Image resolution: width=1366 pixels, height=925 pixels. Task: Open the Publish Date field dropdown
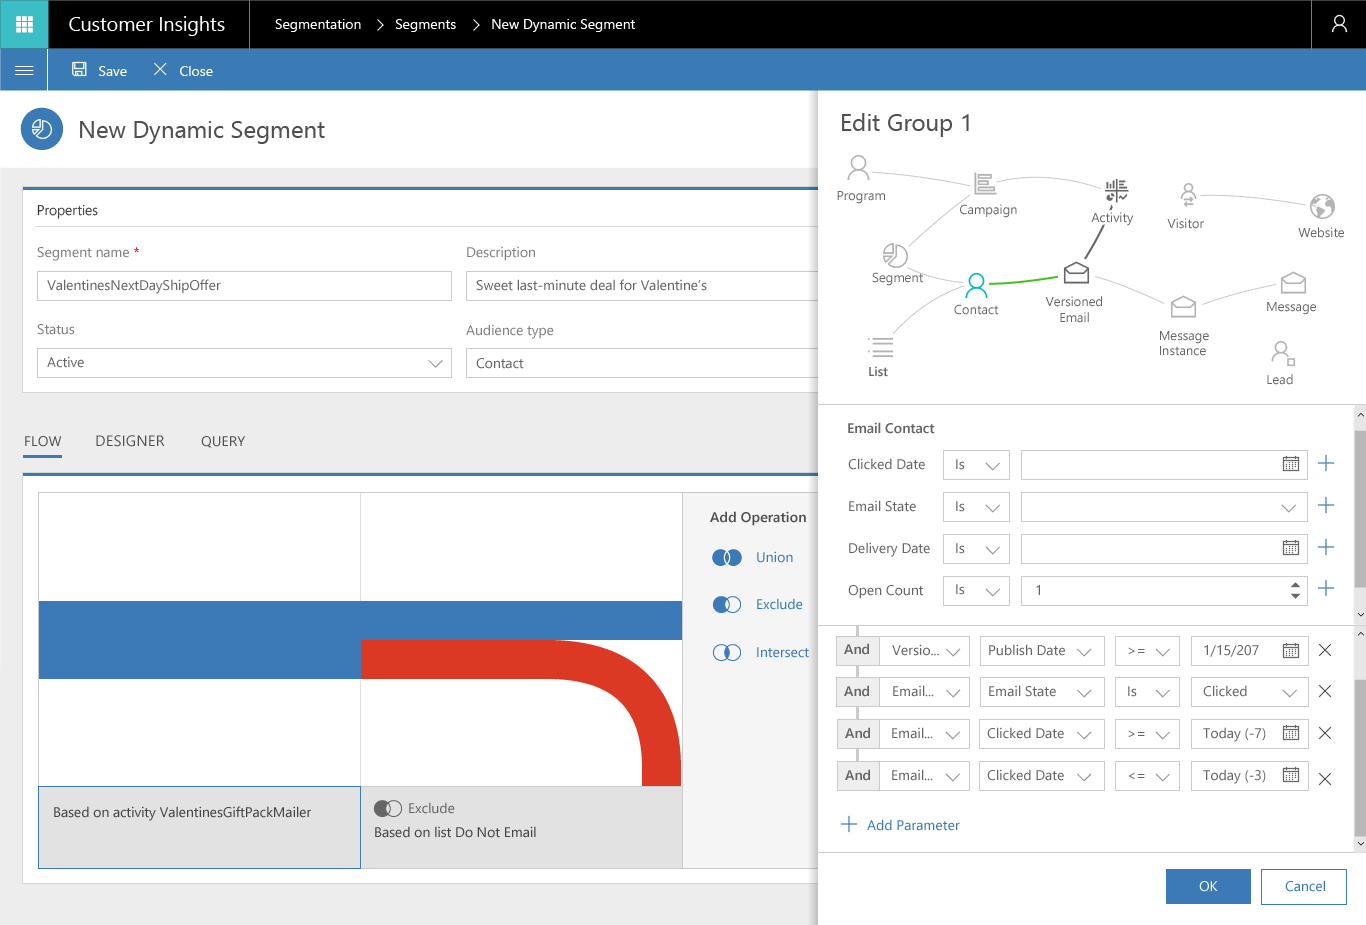click(x=1041, y=651)
